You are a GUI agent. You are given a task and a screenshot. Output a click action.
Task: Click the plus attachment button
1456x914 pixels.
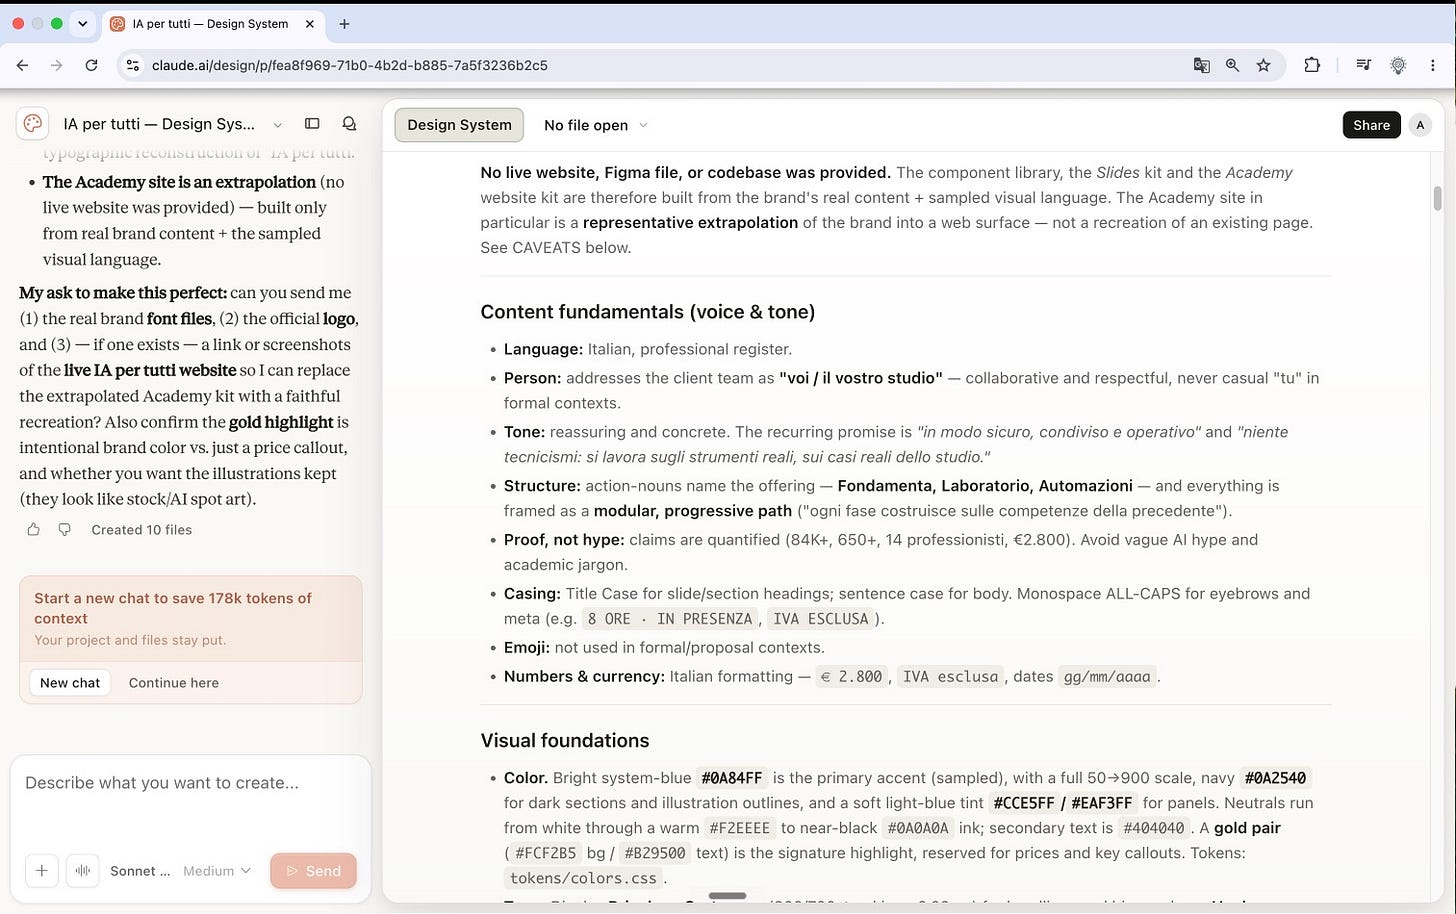click(x=41, y=871)
